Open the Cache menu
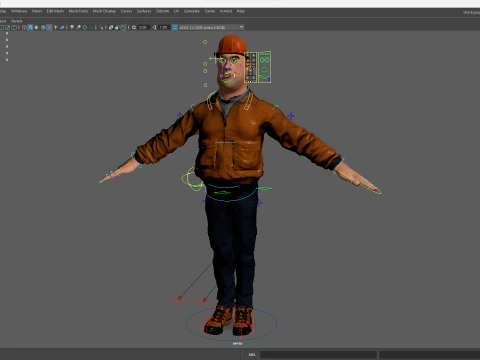The height and width of the screenshot is (360, 480). [210, 11]
